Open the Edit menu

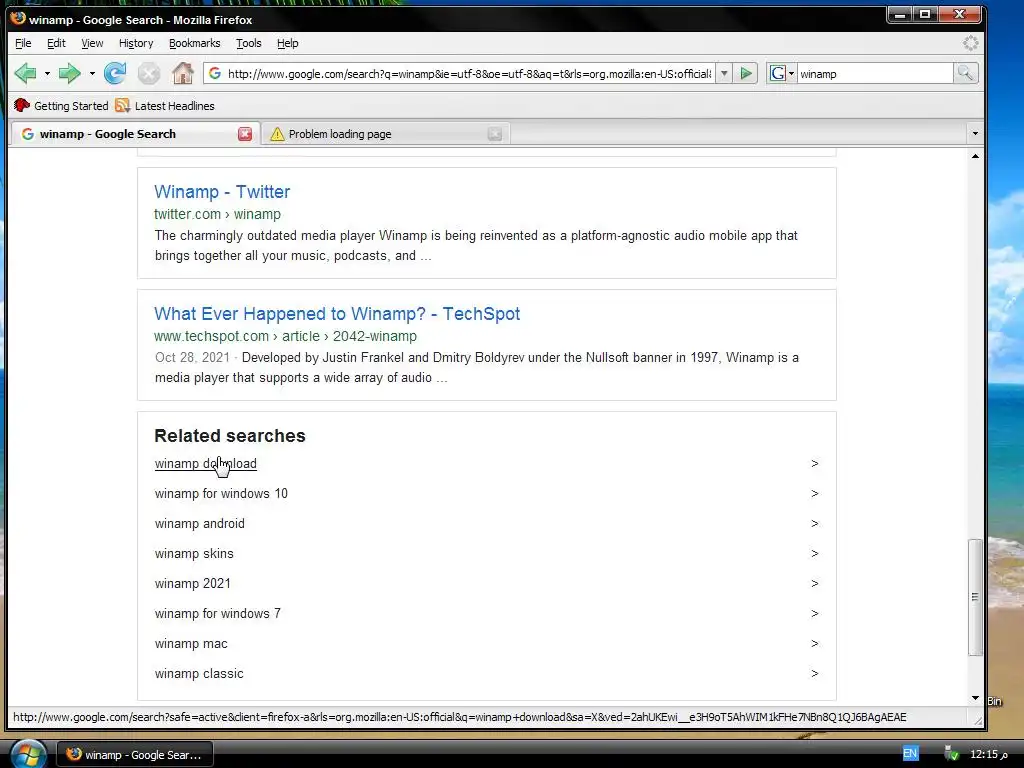tap(56, 43)
